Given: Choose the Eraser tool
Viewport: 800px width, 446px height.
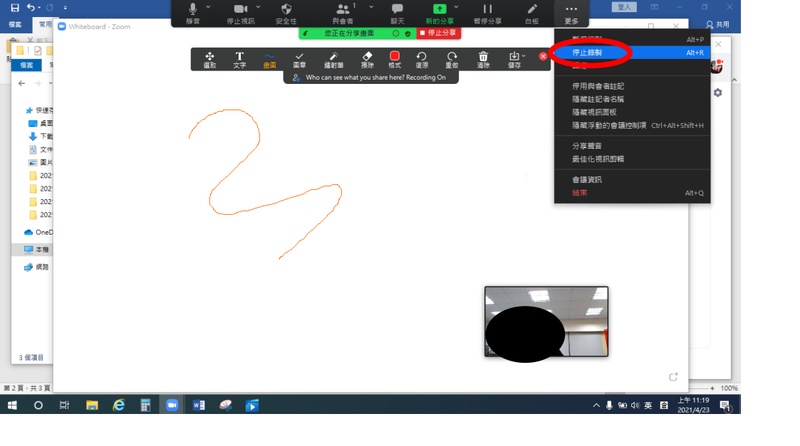Looking at the screenshot, I should 367,59.
